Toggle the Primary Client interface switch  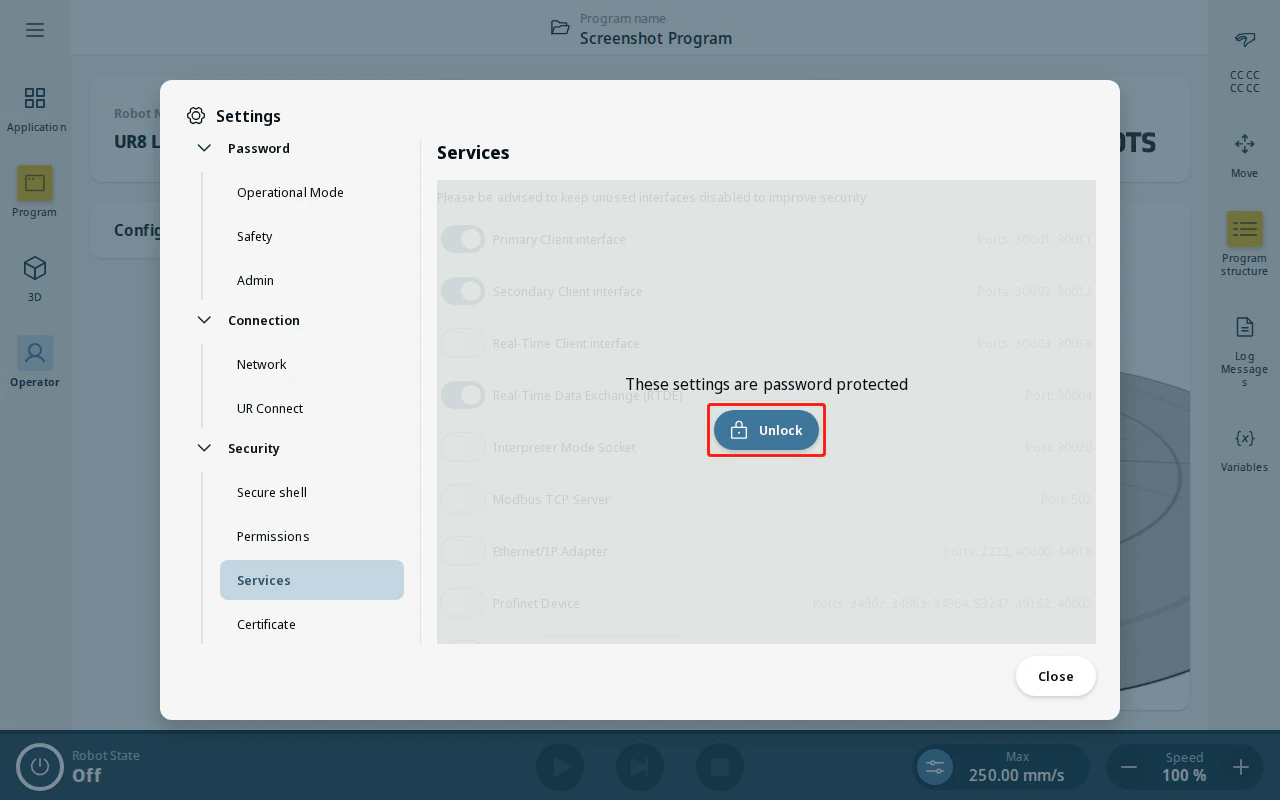click(x=463, y=239)
